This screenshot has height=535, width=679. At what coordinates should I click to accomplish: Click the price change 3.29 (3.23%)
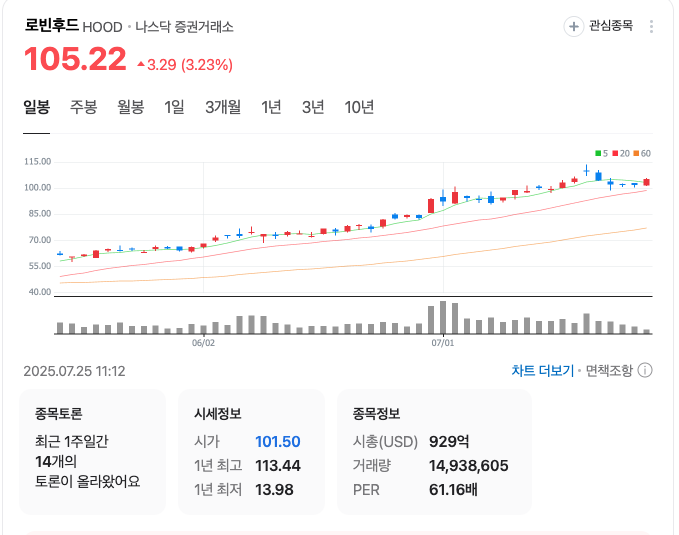185,65
